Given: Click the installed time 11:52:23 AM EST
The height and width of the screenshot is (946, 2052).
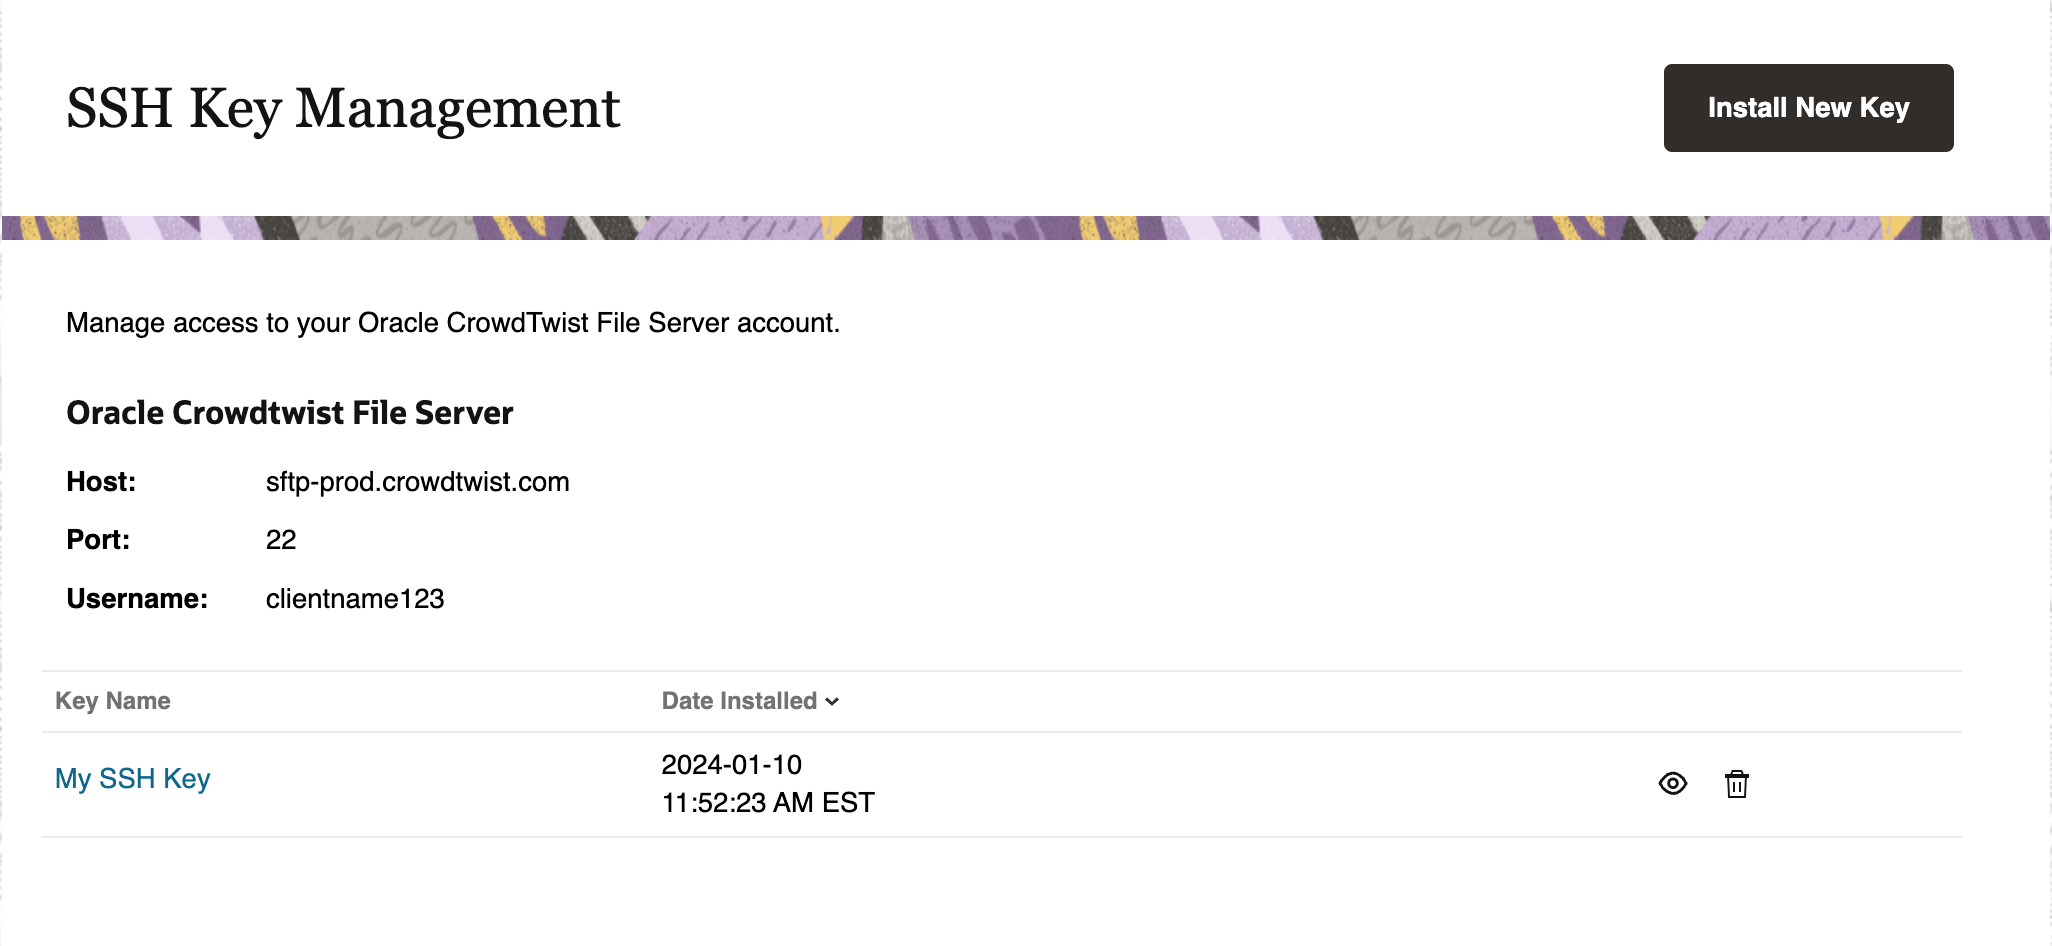Looking at the screenshot, I should tap(768, 803).
